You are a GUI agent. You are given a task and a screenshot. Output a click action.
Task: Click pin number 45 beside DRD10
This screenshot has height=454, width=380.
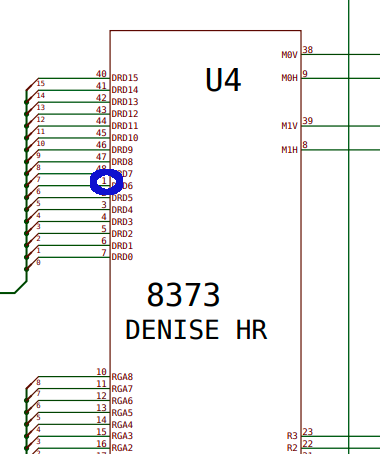101,133
